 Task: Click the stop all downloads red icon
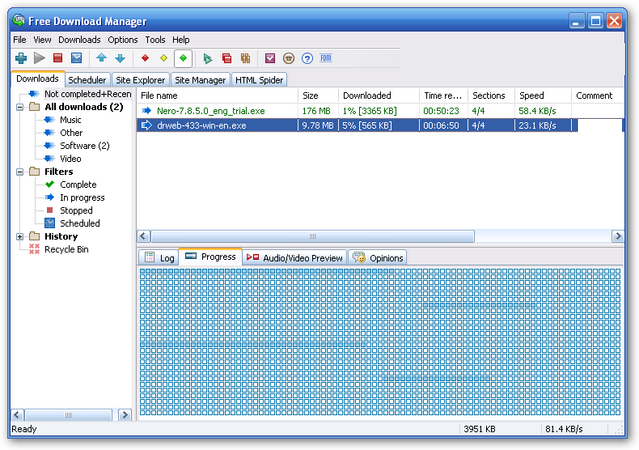[x=227, y=58]
